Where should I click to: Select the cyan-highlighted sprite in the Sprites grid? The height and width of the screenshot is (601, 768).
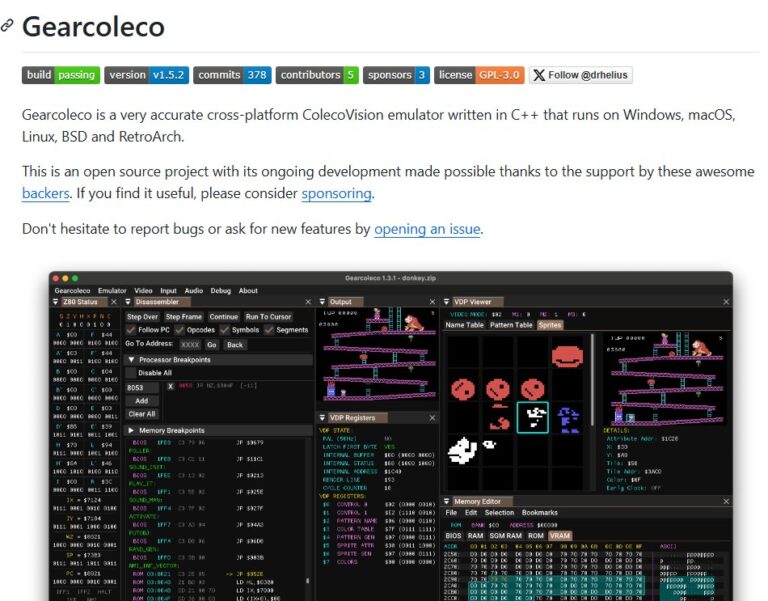coord(532,417)
